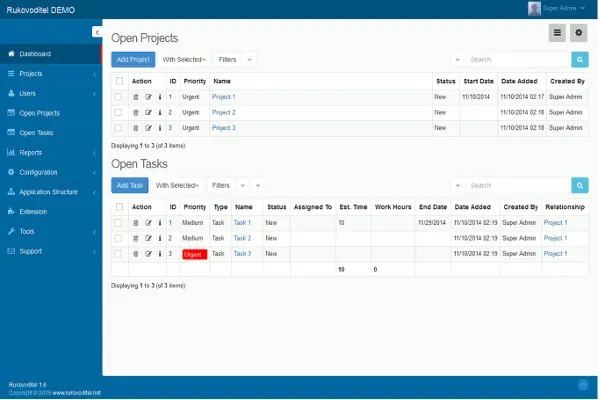This screenshot has height=400, width=600.
Task: Expand the Filters dropdown arrow in Open Tasks
Action: click(x=258, y=185)
